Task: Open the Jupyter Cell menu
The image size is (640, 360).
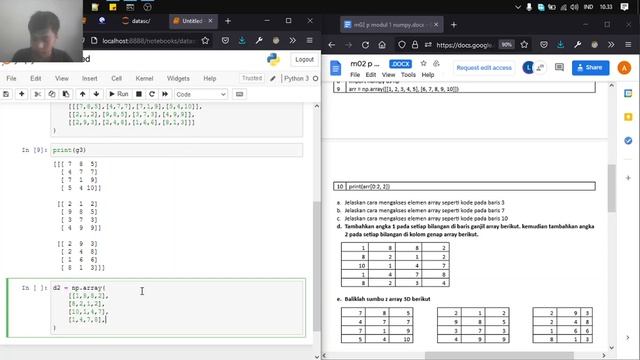Action: coord(116,78)
